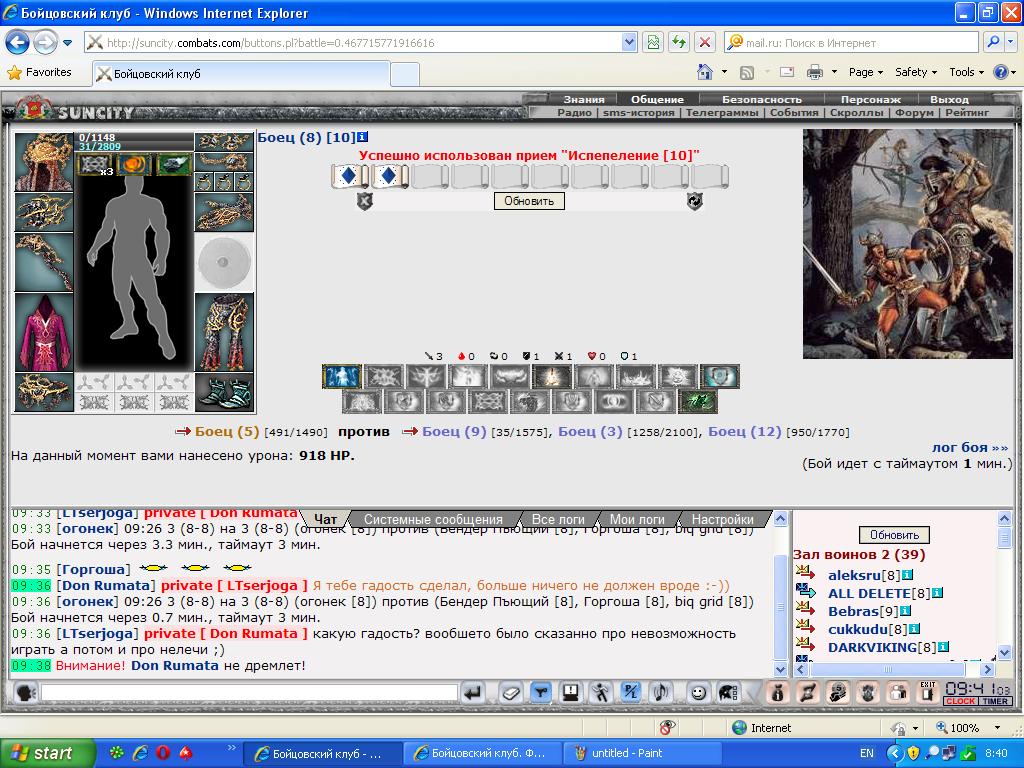Click the speaking head icon beside chat input

25,692
